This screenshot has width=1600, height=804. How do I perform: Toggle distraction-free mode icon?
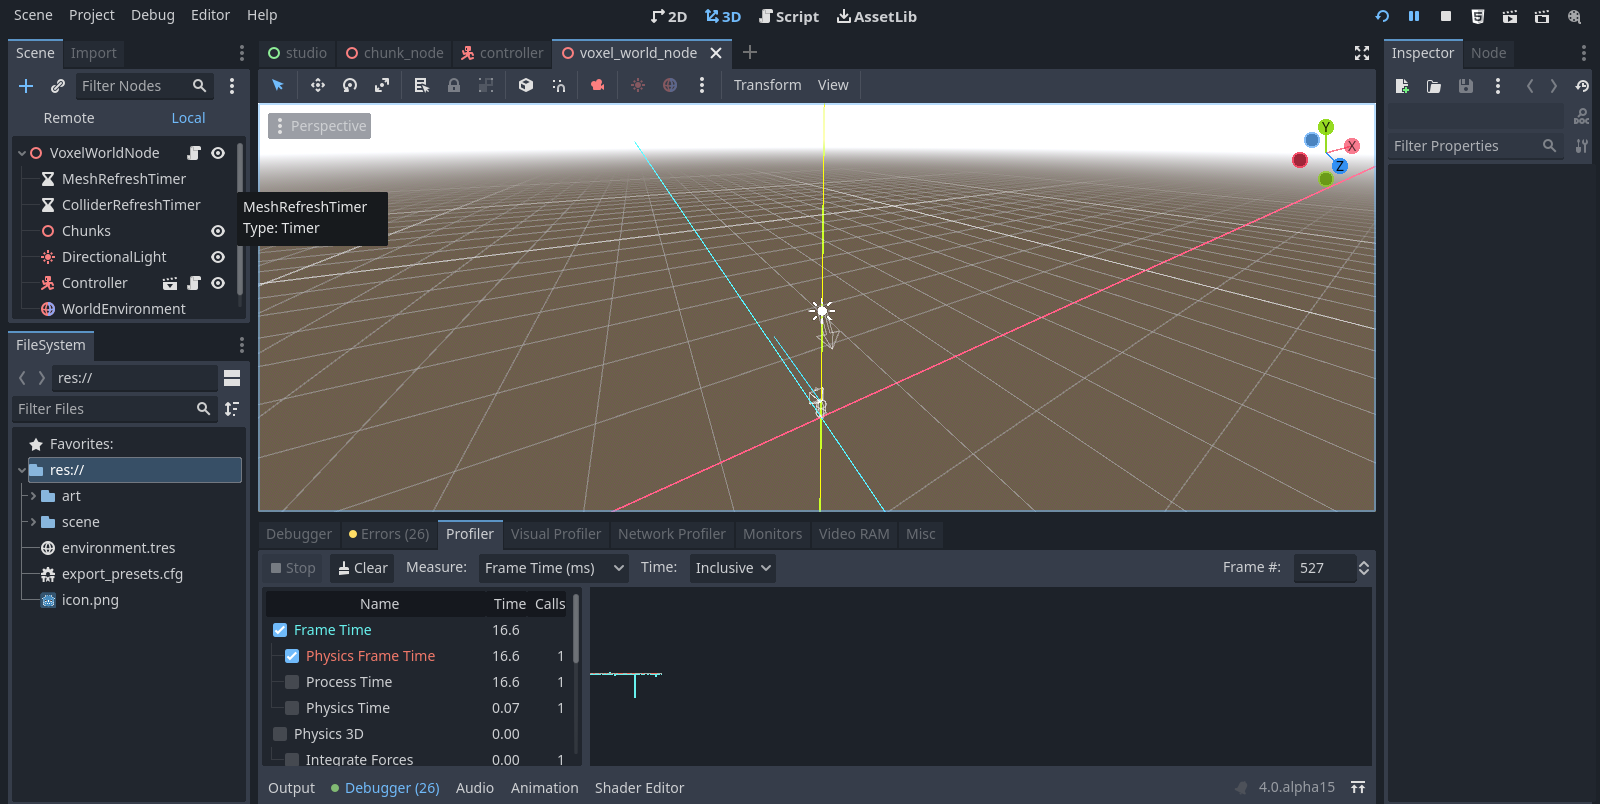[x=1362, y=53]
